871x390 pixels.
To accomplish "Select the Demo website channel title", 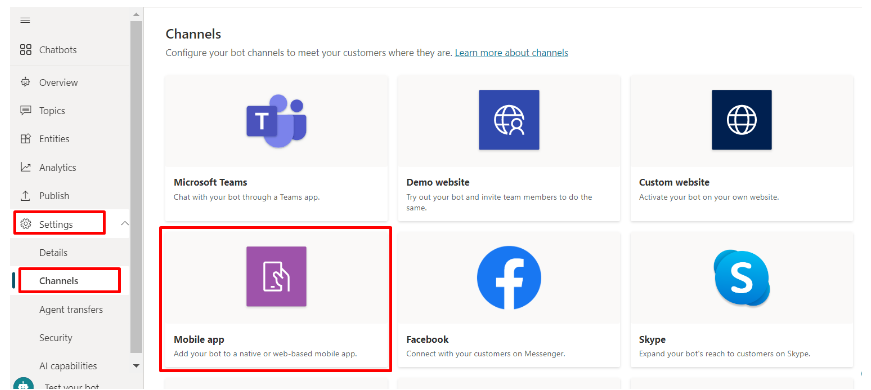I will [438, 183].
